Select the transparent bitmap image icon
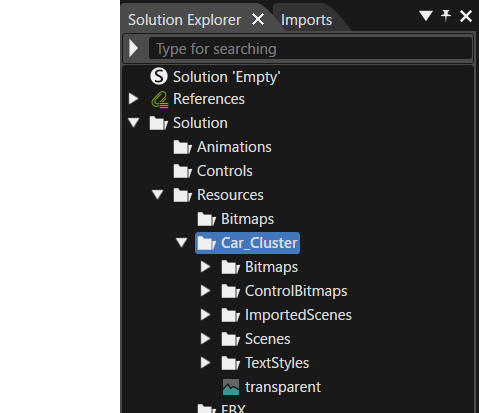479x413 pixels. click(231, 387)
